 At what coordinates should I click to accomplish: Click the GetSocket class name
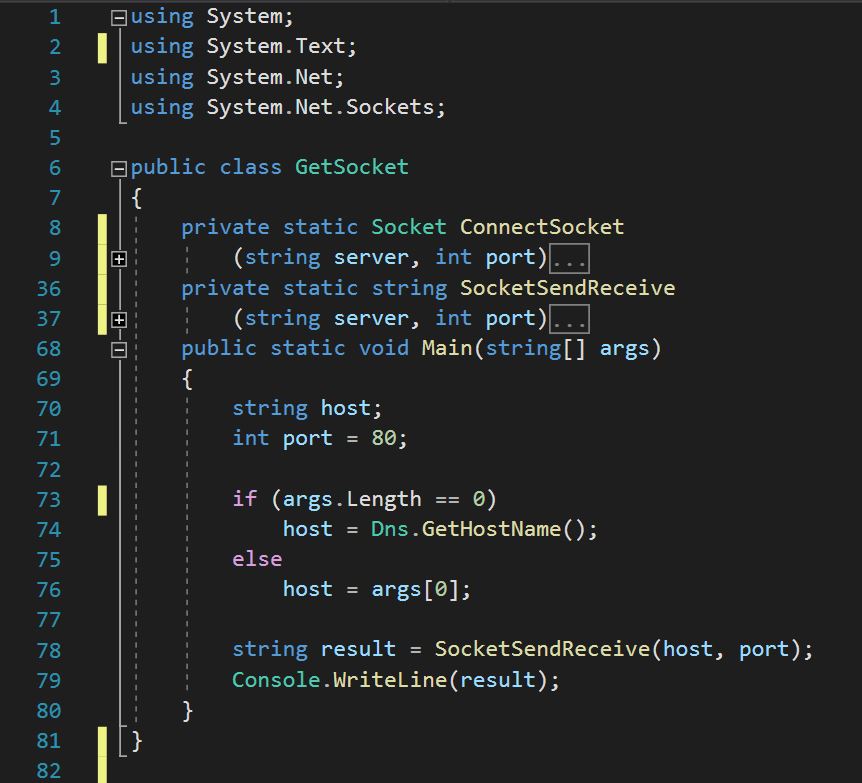click(x=351, y=167)
